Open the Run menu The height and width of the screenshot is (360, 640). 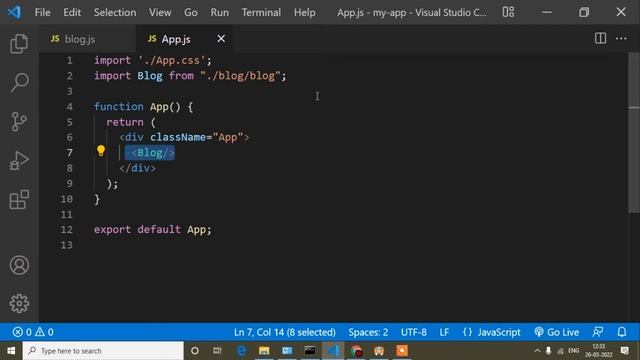[220, 12]
